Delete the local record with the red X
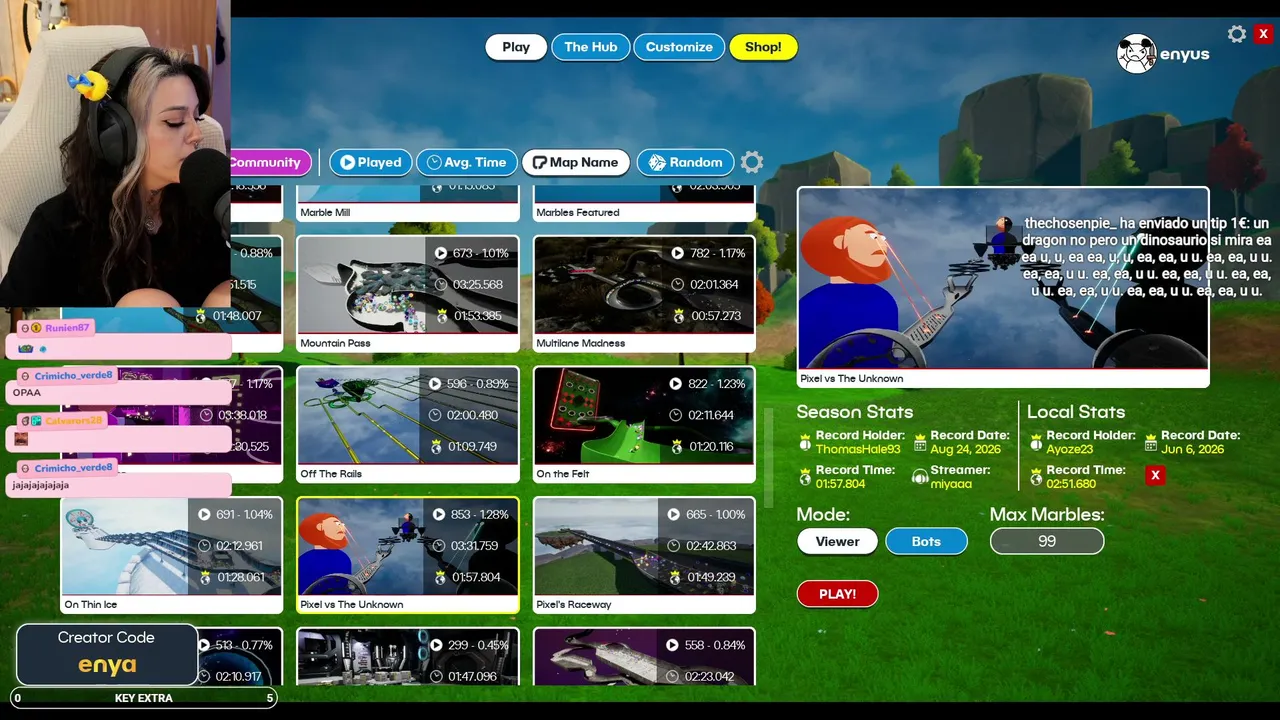 click(x=1155, y=475)
